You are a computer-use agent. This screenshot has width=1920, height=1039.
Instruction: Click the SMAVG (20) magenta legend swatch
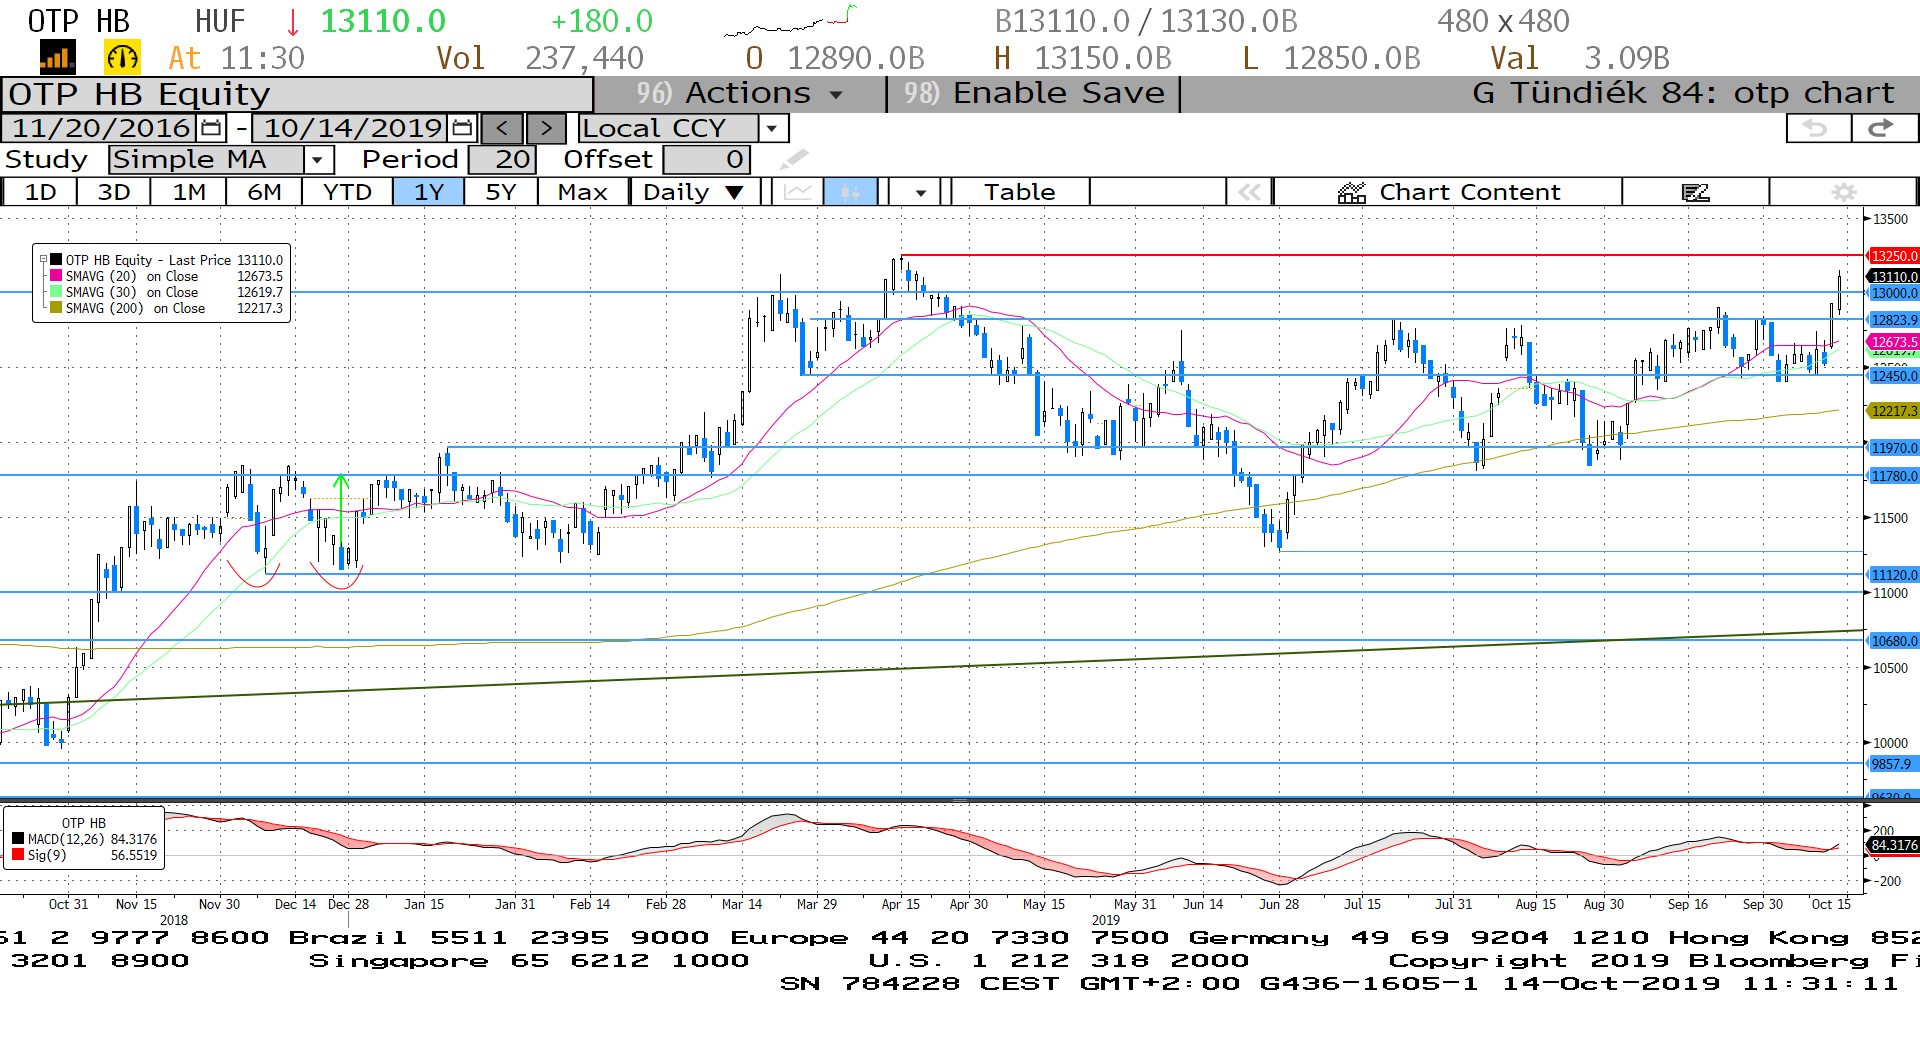coord(56,276)
